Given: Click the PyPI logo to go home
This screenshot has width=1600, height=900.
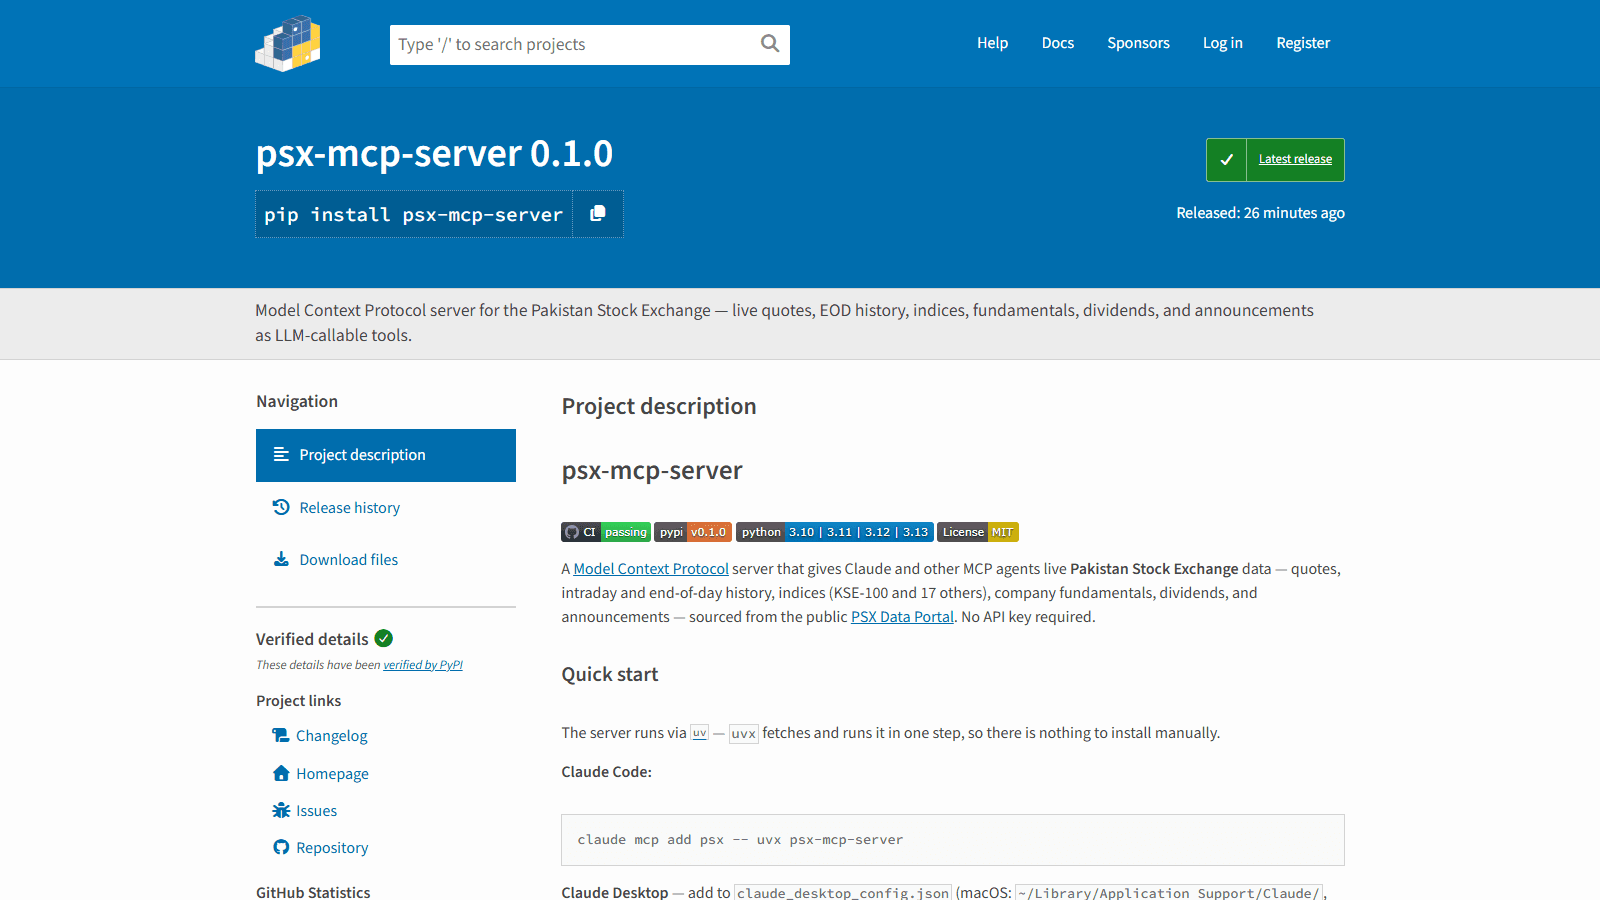Looking at the screenshot, I should point(288,43).
